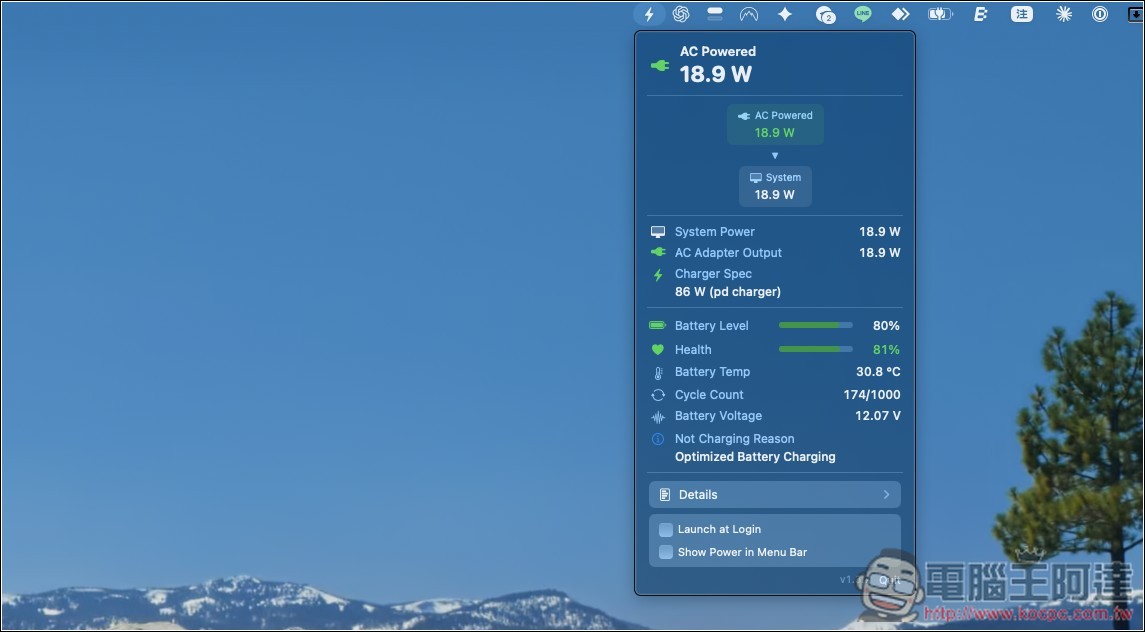1145x632 pixels.
Task: Click the System Power label
Action: (x=714, y=232)
